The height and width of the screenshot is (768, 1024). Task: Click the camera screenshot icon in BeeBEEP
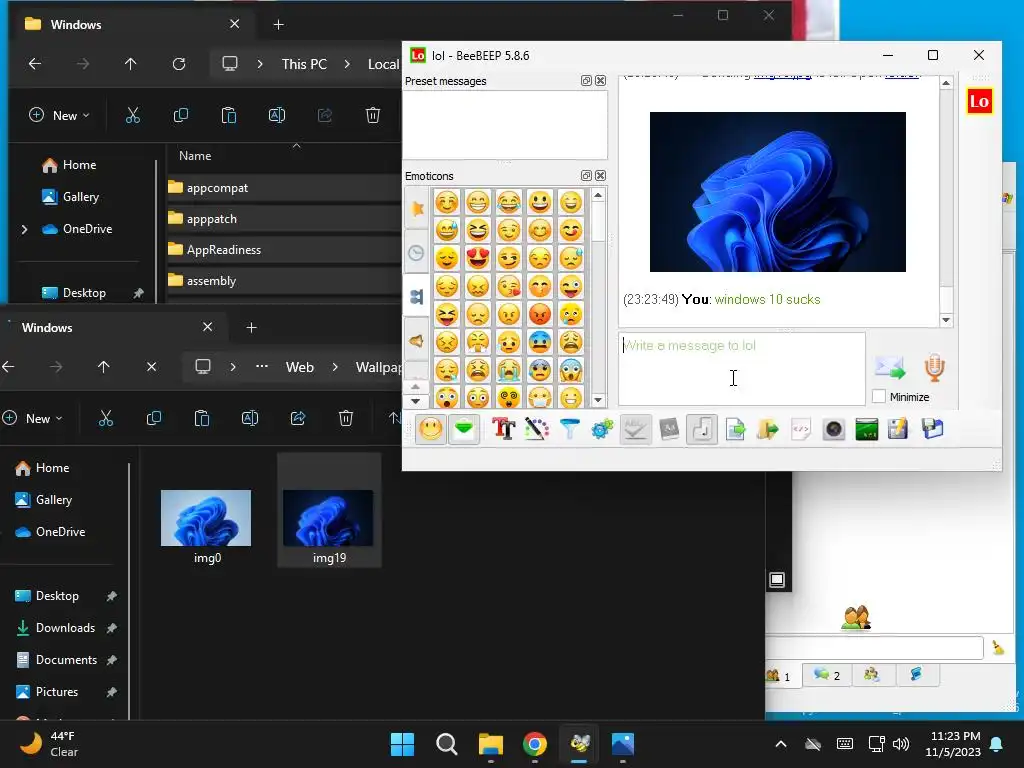pos(834,429)
